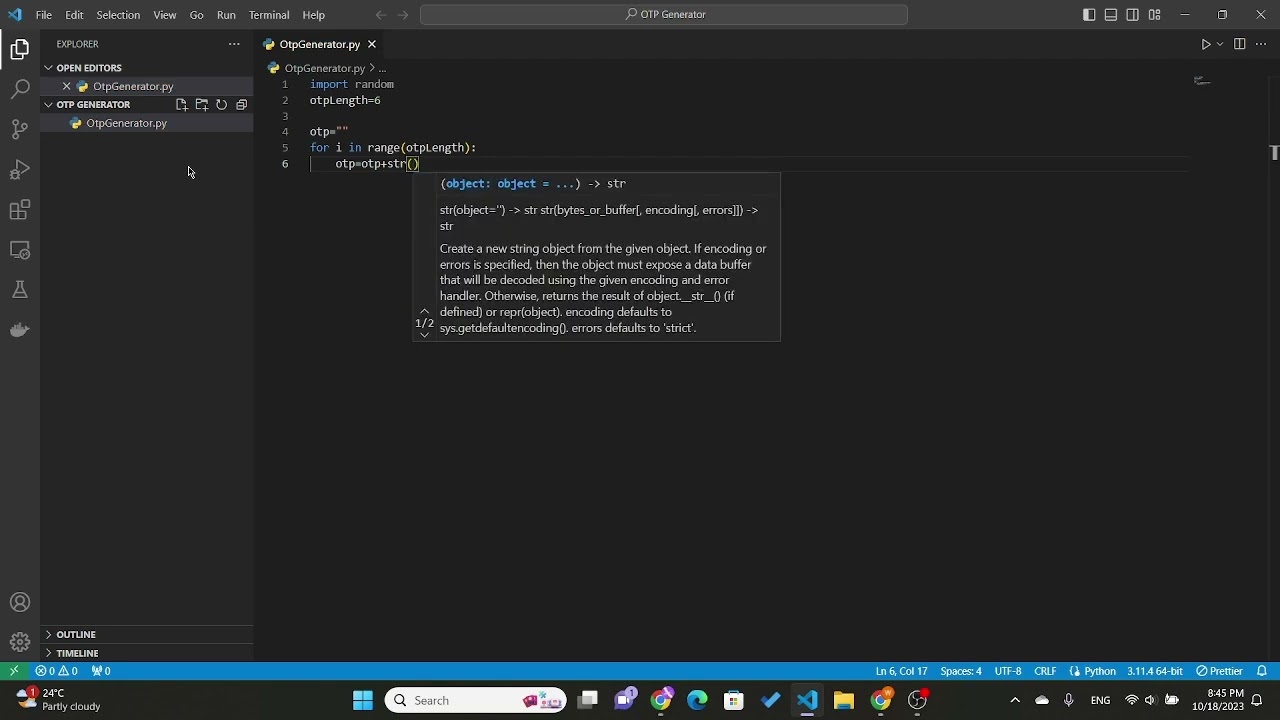
Task: Open the Help menu
Action: click(x=314, y=15)
